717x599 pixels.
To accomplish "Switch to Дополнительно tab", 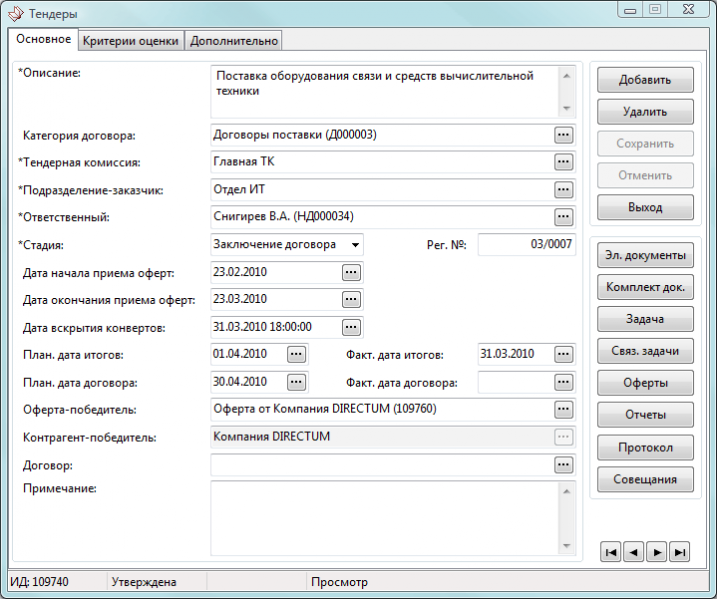I will pos(234,41).
